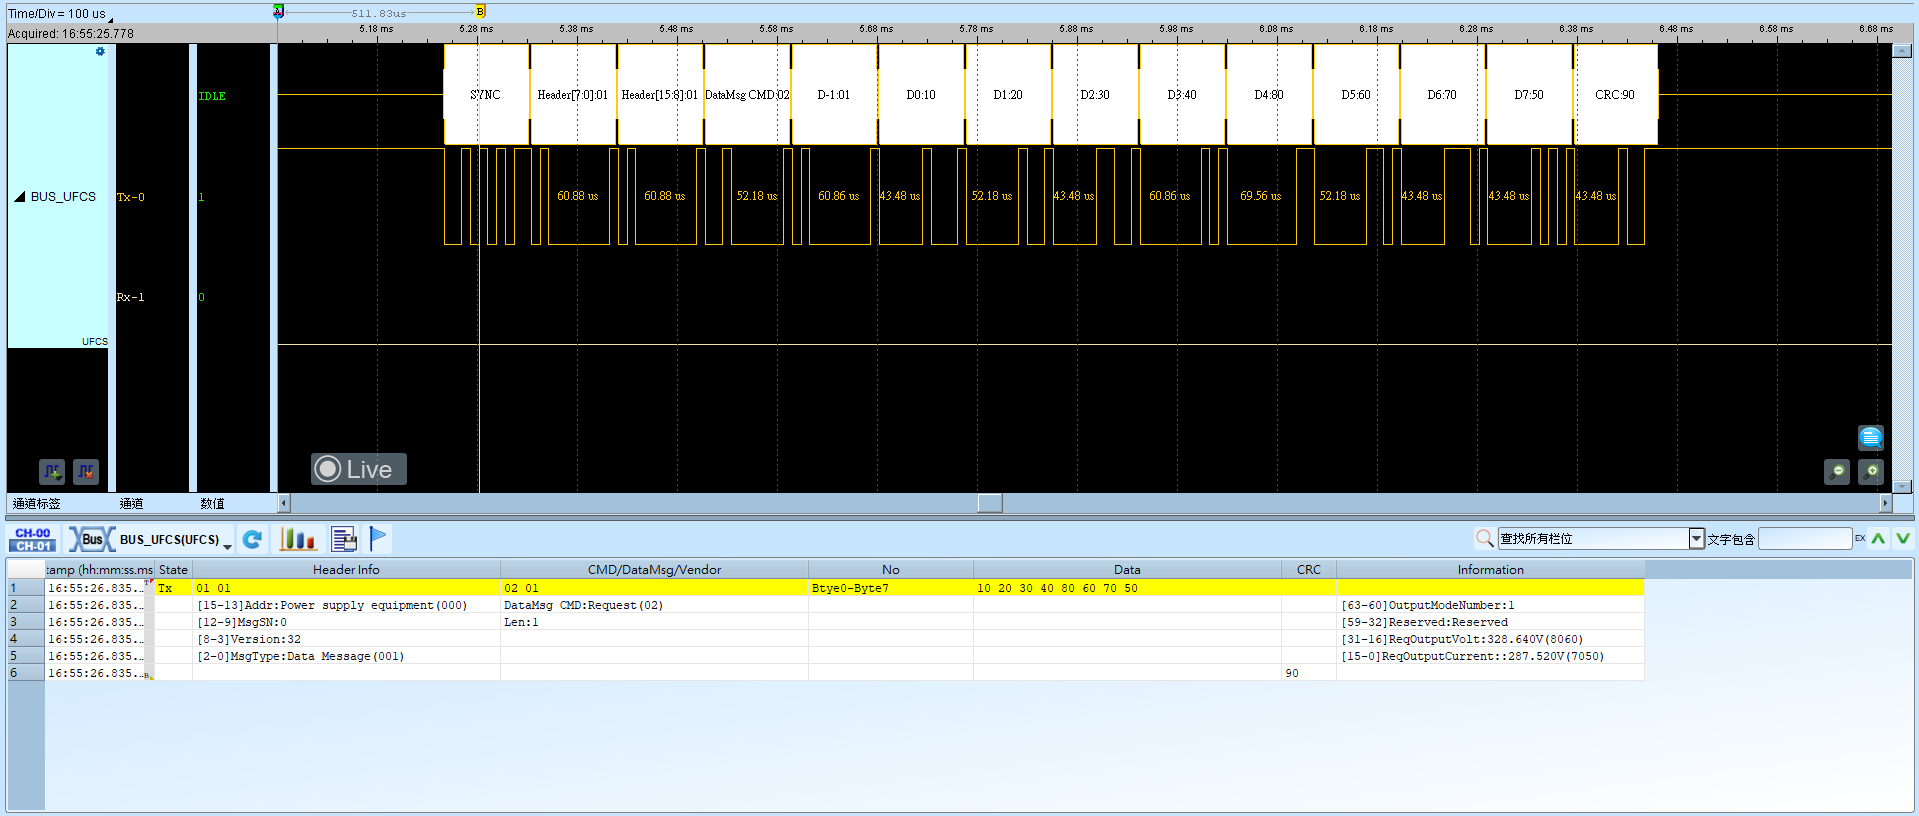Click the CRC column header
This screenshot has width=1919, height=816.
[1308, 570]
